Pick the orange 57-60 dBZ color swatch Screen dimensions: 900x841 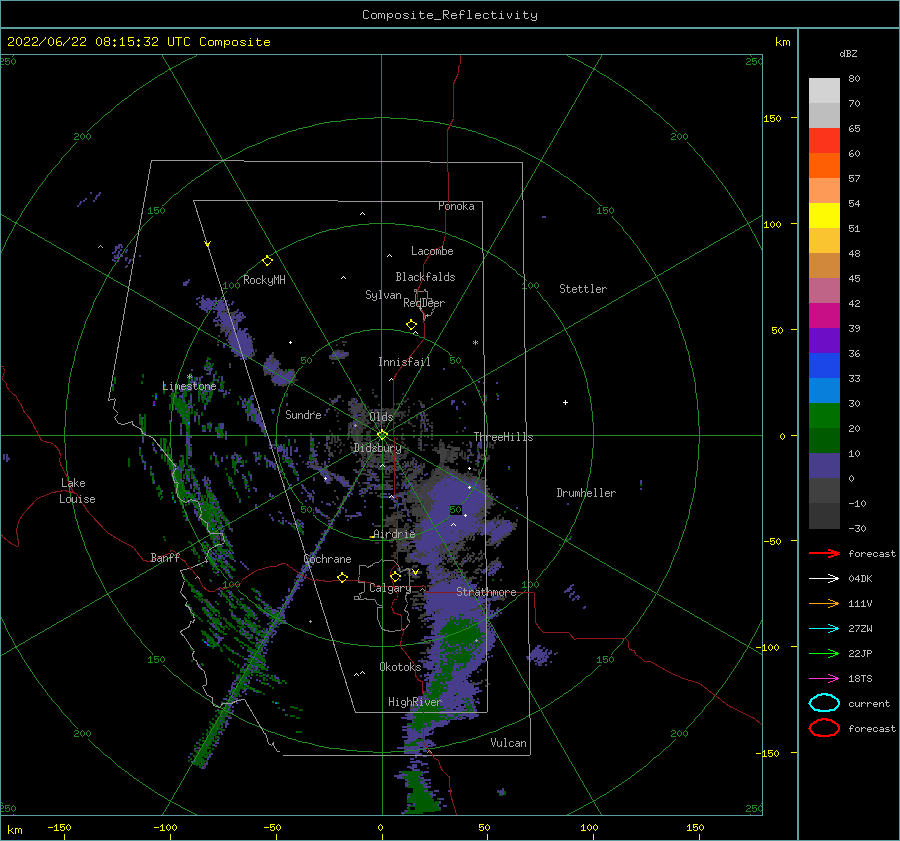tap(824, 166)
